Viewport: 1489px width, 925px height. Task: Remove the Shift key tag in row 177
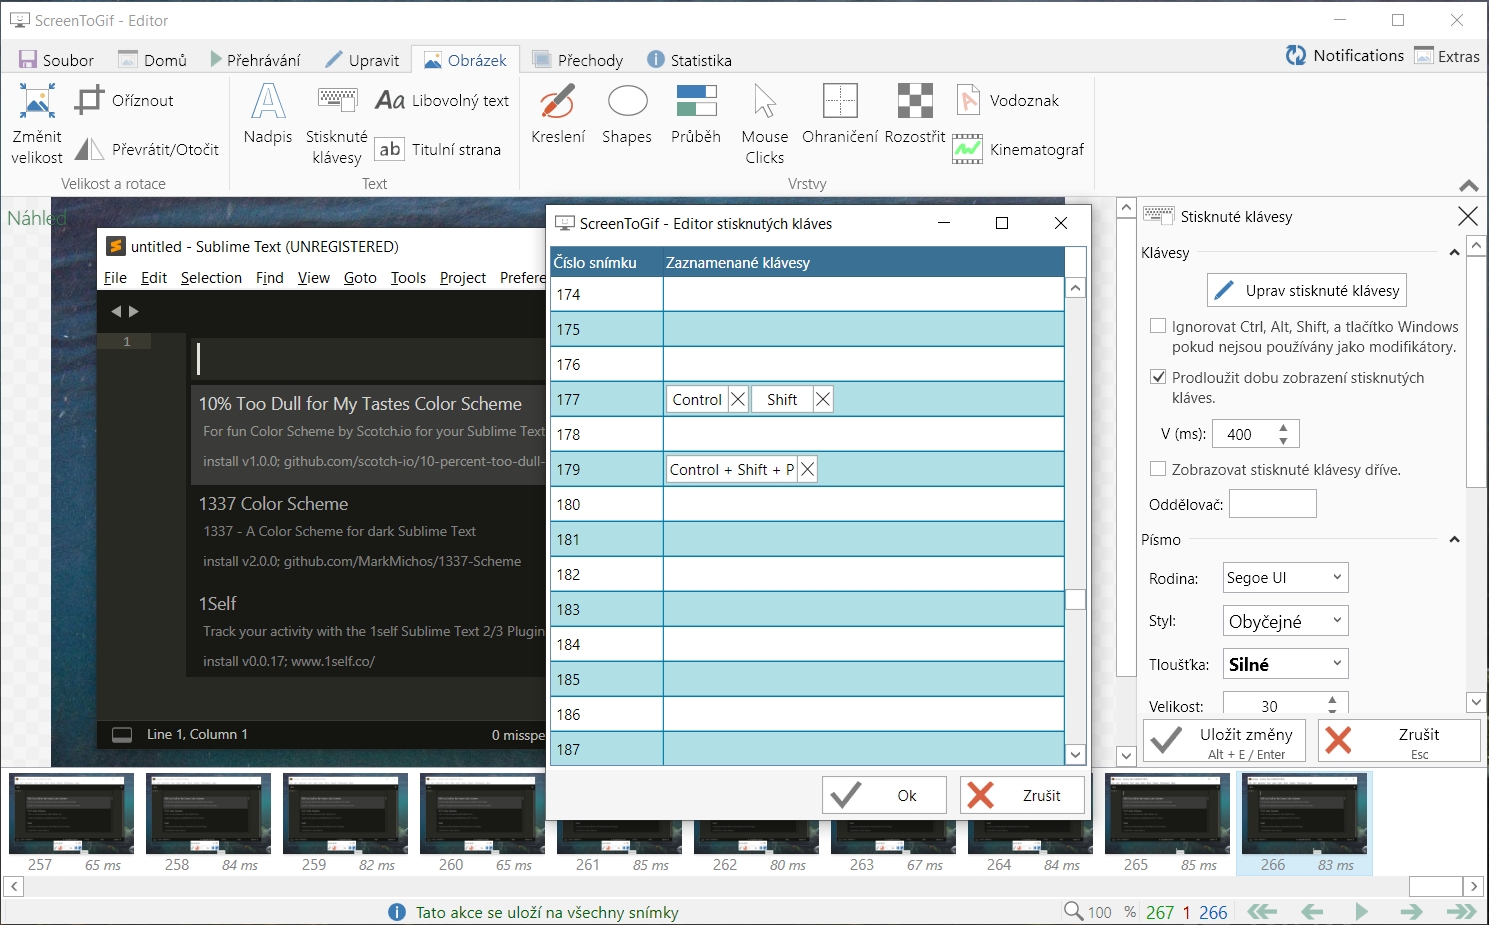pos(823,399)
